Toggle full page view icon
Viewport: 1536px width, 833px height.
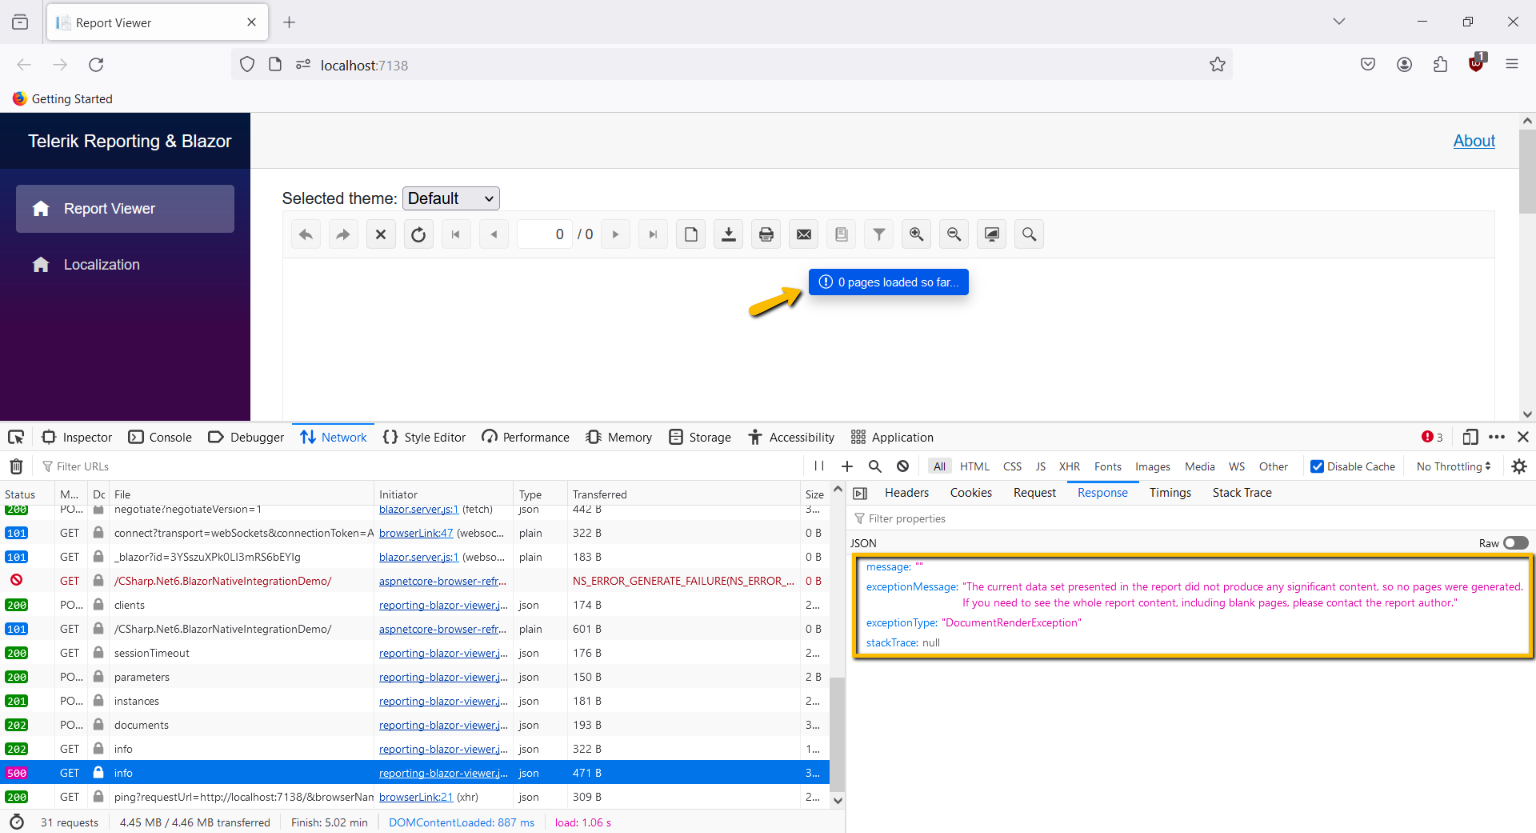992,235
